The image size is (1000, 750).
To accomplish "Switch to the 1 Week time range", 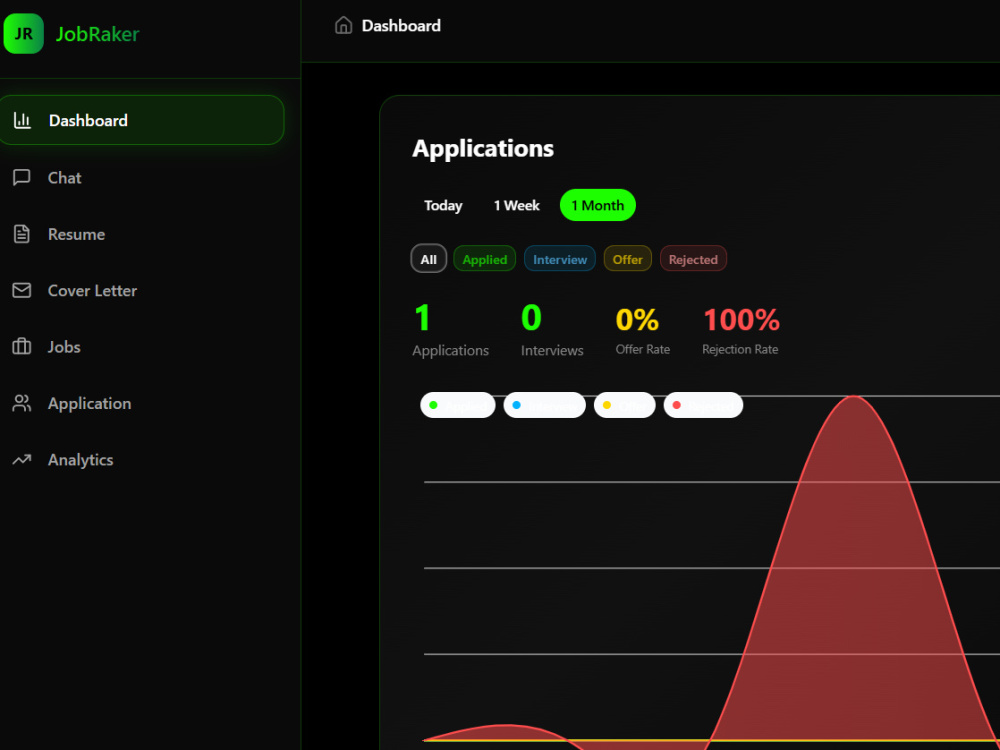I will [x=517, y=205].
